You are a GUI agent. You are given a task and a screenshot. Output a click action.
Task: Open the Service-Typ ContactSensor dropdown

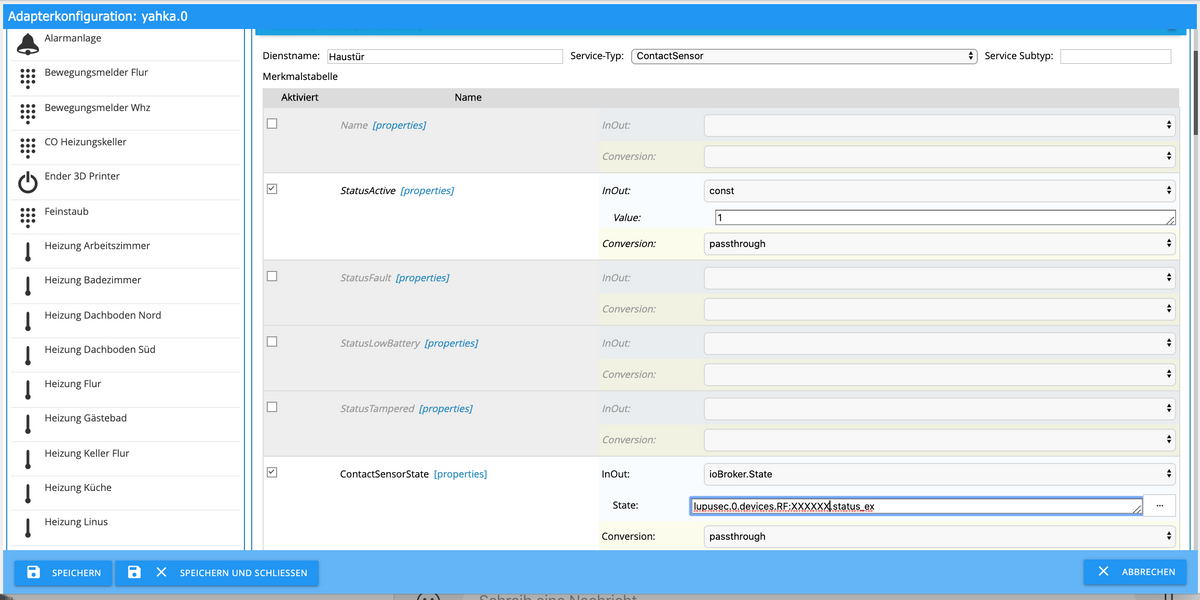coord(805,56)
